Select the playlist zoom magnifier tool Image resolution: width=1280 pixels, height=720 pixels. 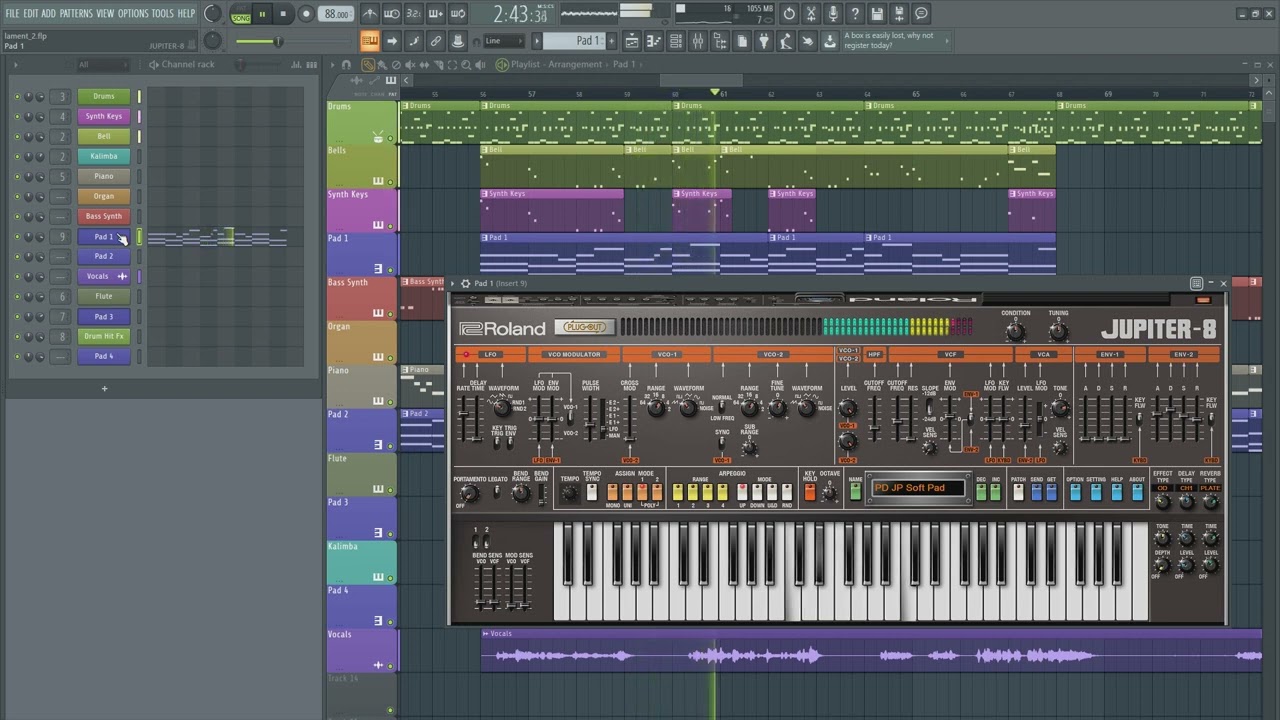(466, 65)
